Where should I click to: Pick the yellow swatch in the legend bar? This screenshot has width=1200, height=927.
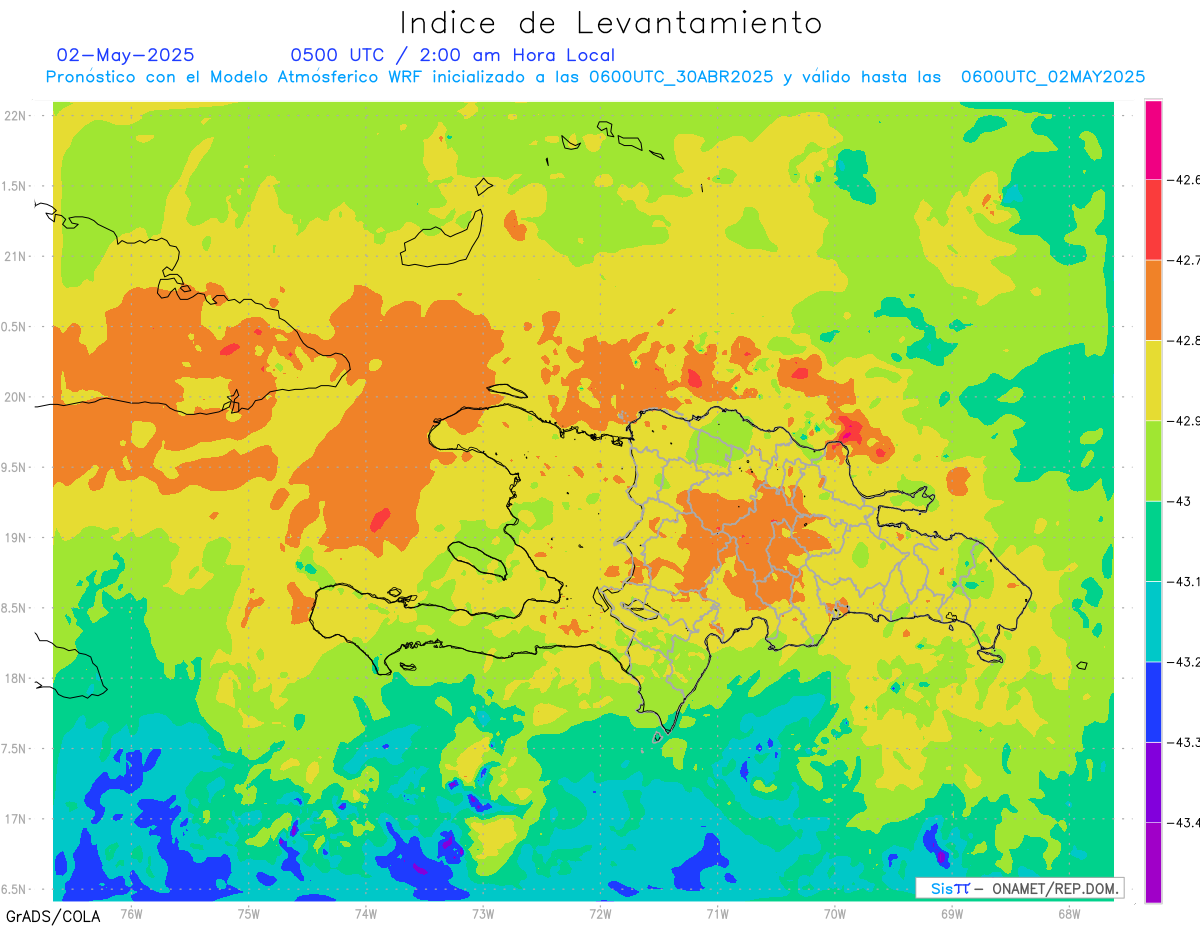[1154, 381]
